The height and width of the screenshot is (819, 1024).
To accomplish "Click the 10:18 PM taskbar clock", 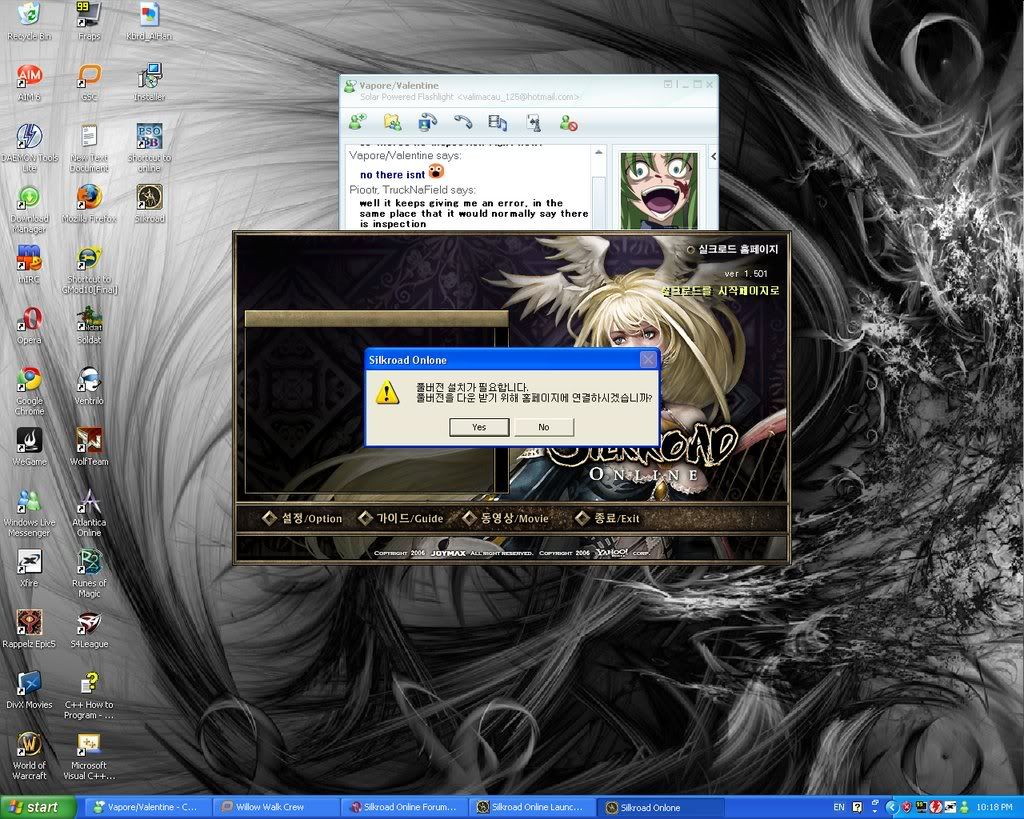I will tap(995, 807).
